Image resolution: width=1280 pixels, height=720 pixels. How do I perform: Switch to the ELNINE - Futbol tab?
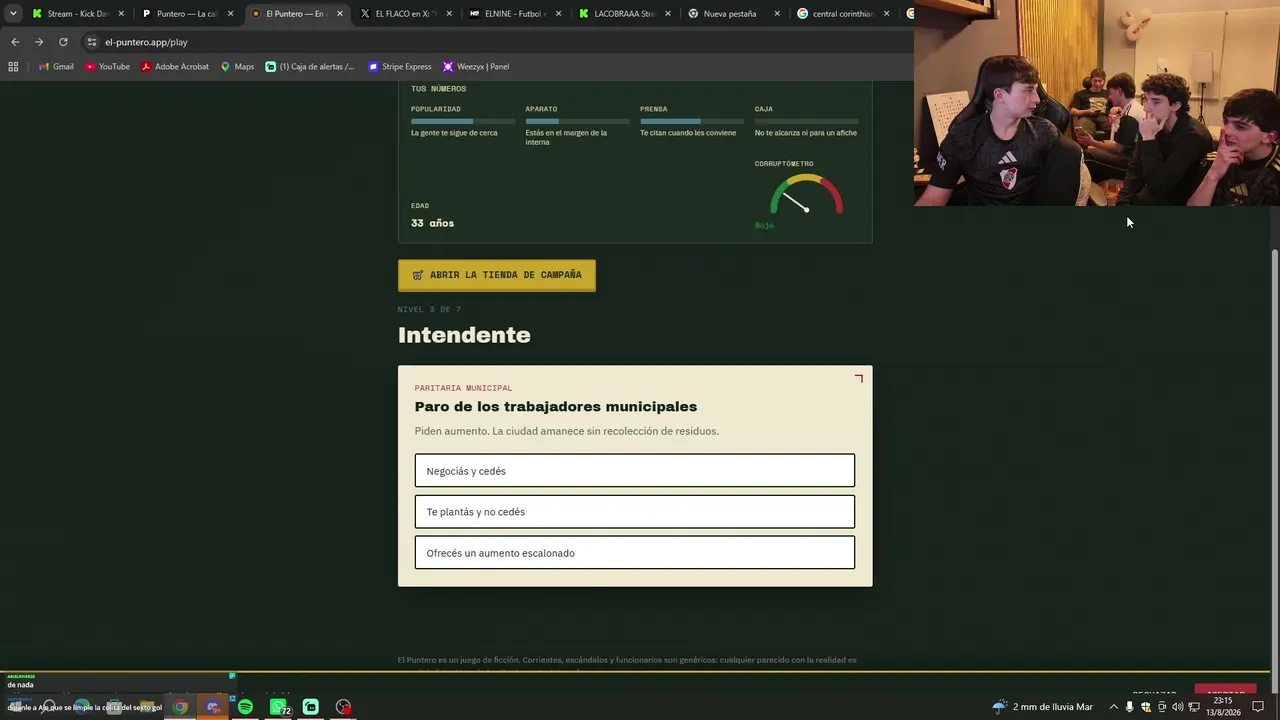[x=514, y=14]
